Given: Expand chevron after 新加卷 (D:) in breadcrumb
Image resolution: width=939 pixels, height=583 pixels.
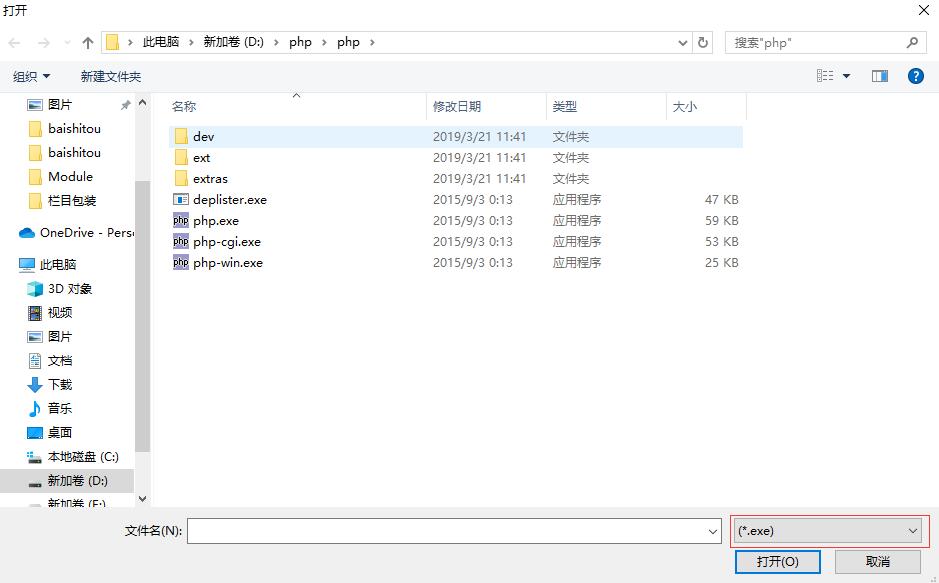Looking at the screenshot, I should 276,42.
